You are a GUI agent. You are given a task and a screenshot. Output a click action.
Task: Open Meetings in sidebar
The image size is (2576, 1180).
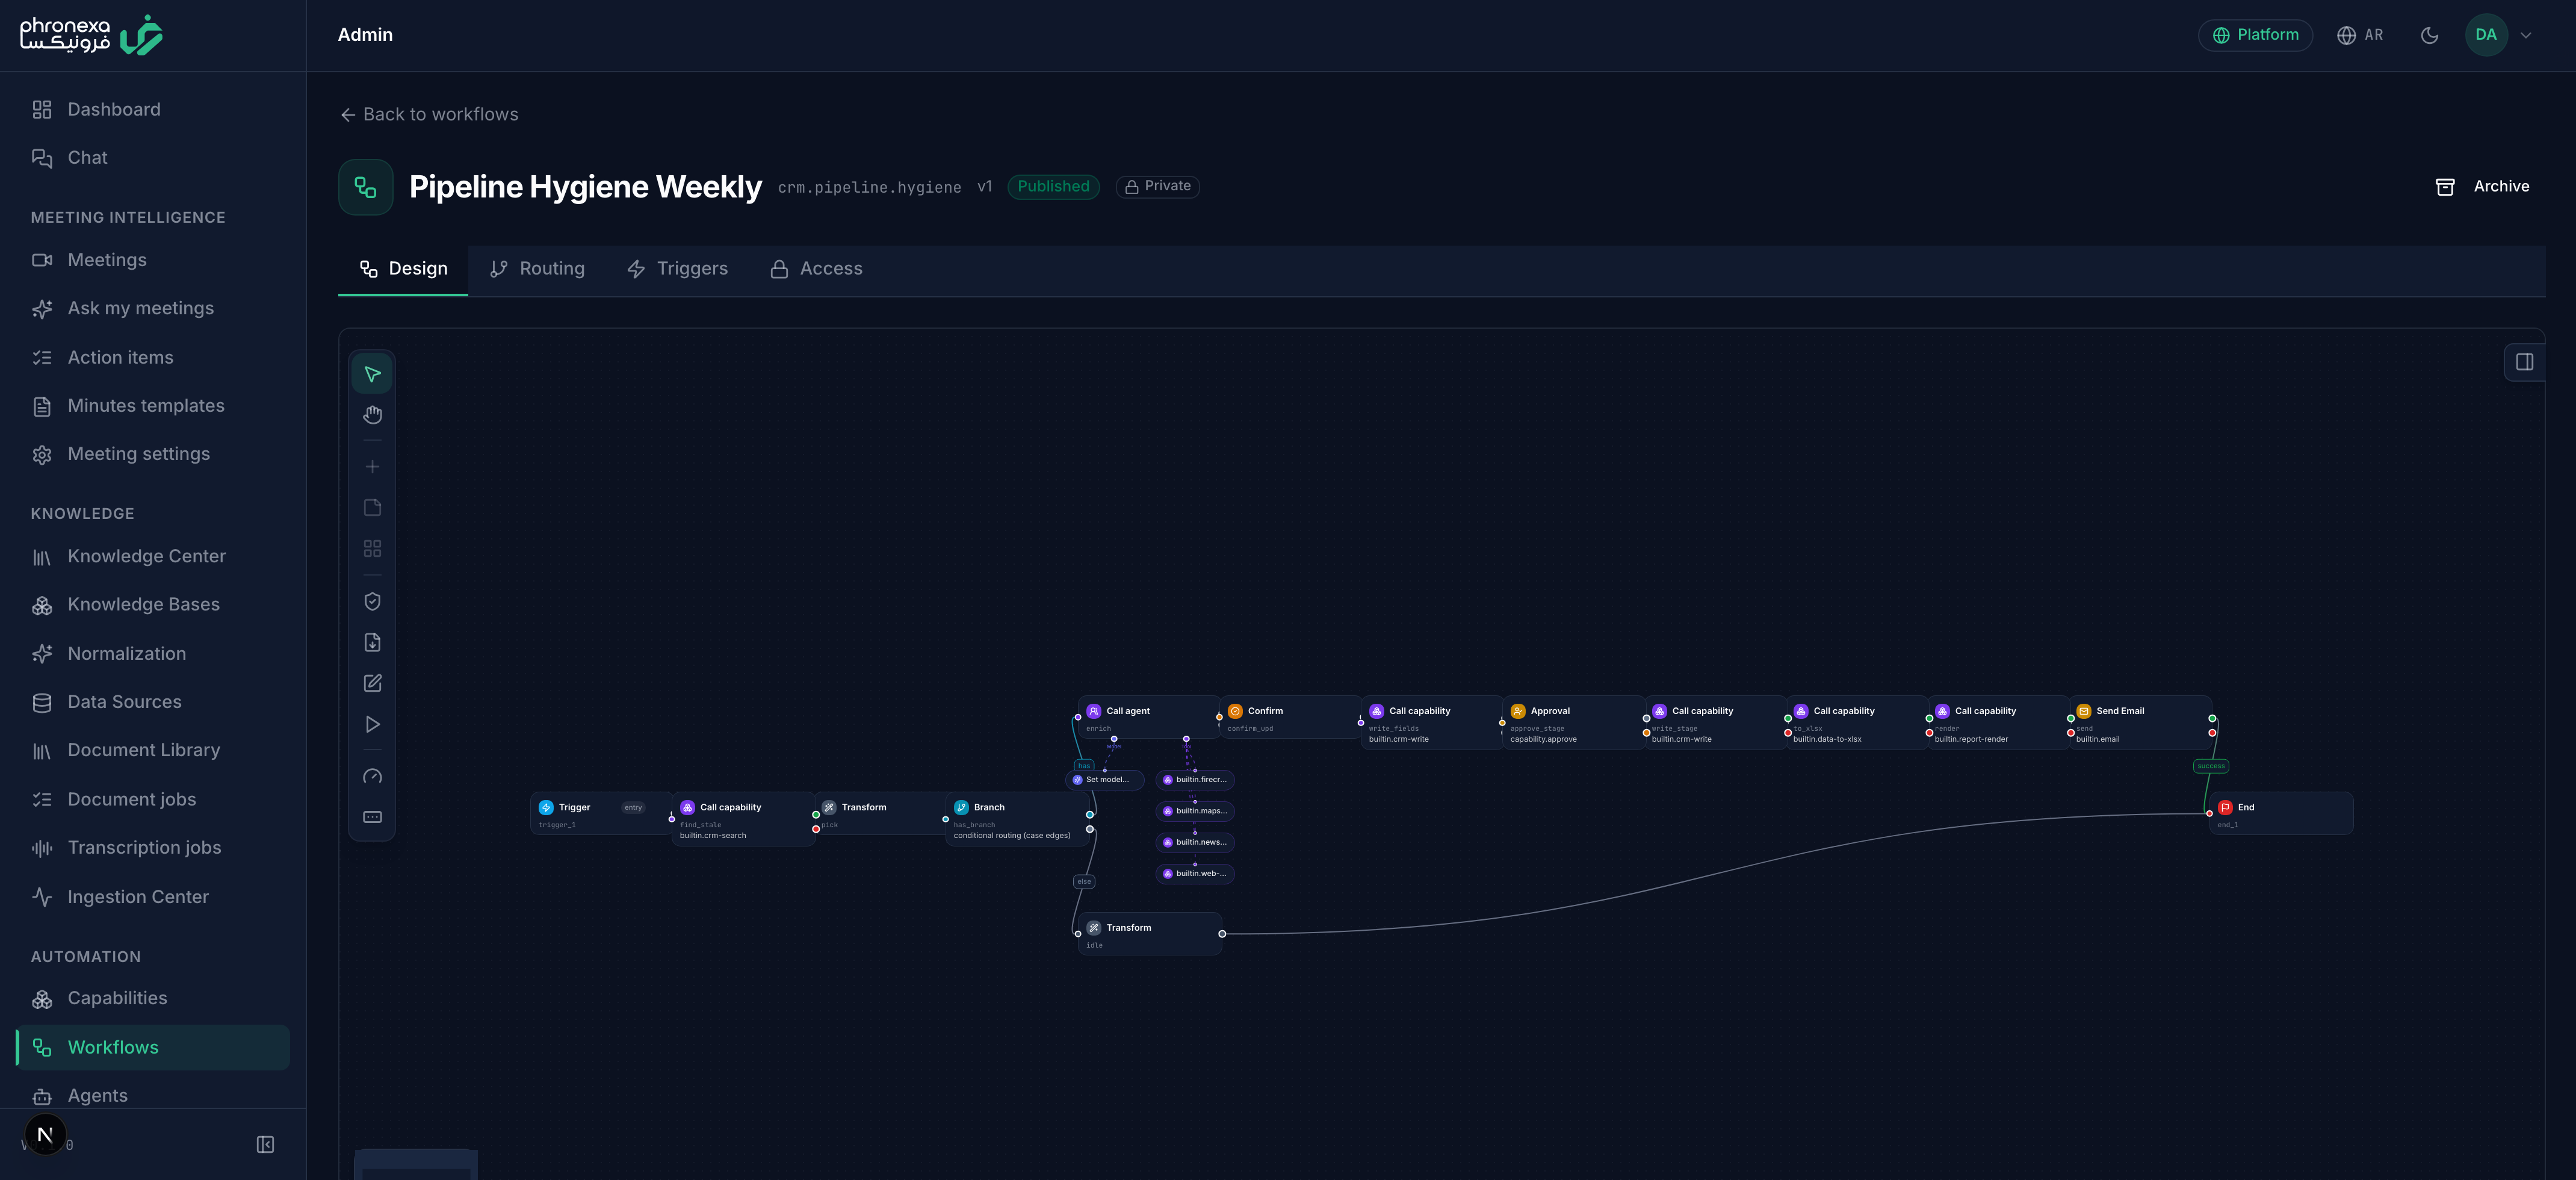tap(153, 260)
